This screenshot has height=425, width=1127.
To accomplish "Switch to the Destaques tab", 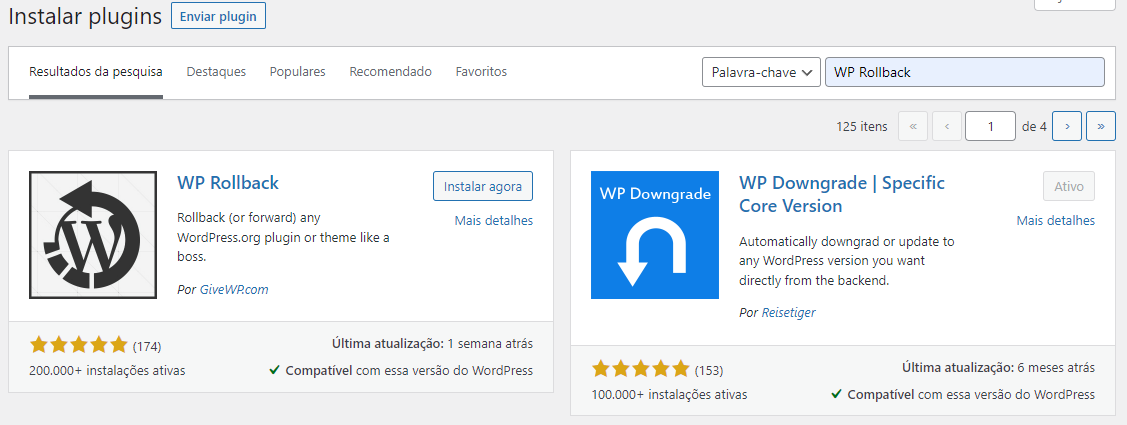I will point(216,72).
